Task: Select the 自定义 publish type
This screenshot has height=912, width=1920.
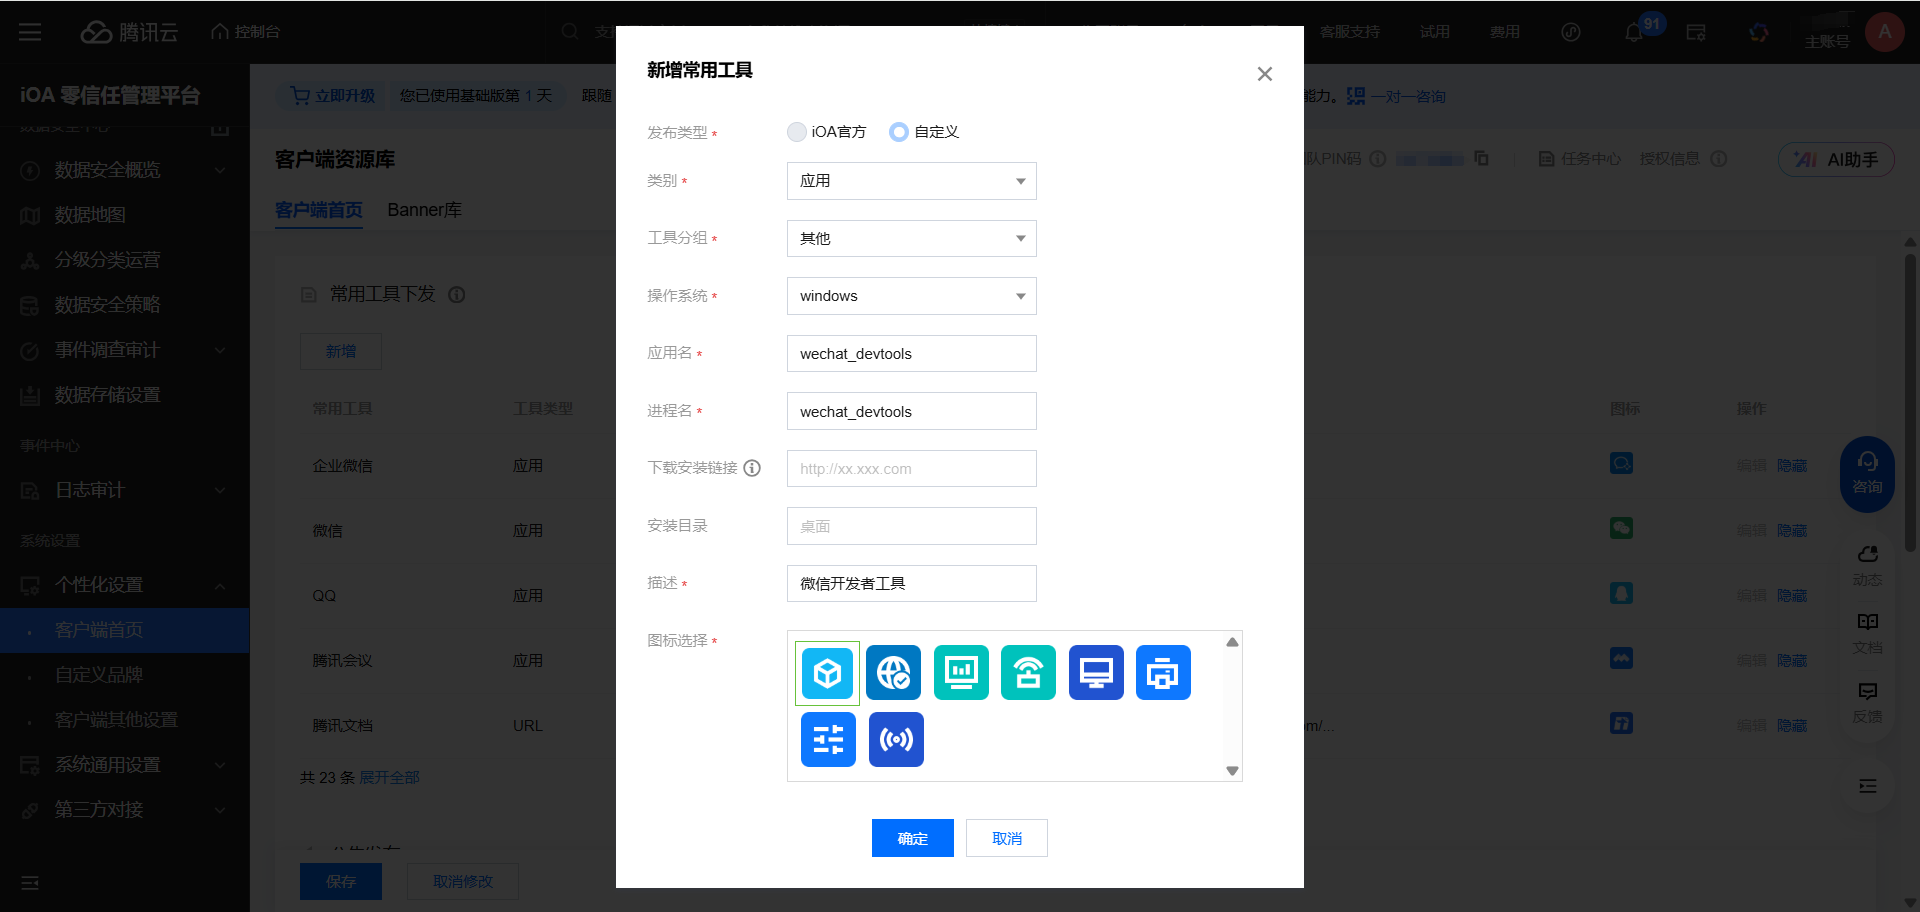Action: 899,132
